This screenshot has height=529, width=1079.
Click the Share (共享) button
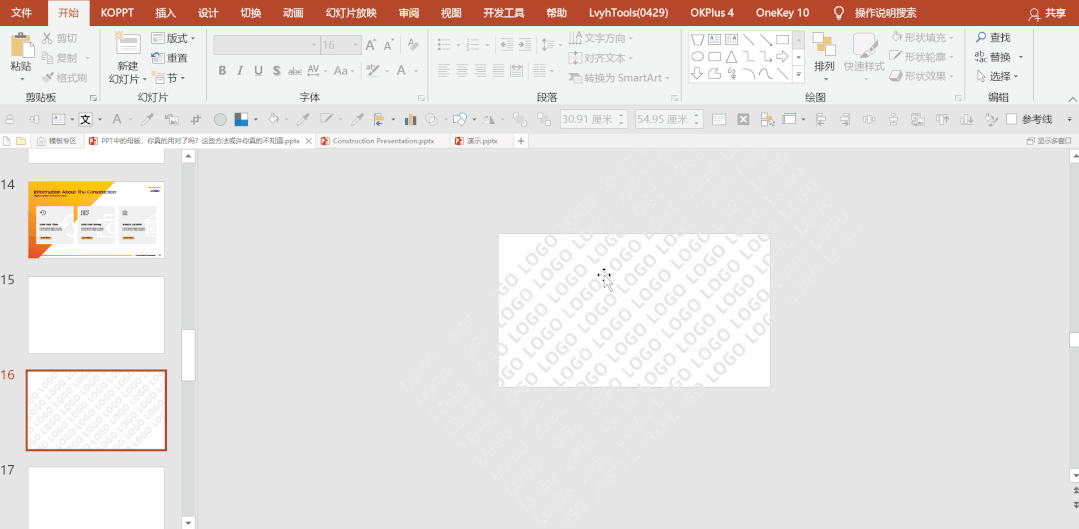click(x=1047, y=13)
